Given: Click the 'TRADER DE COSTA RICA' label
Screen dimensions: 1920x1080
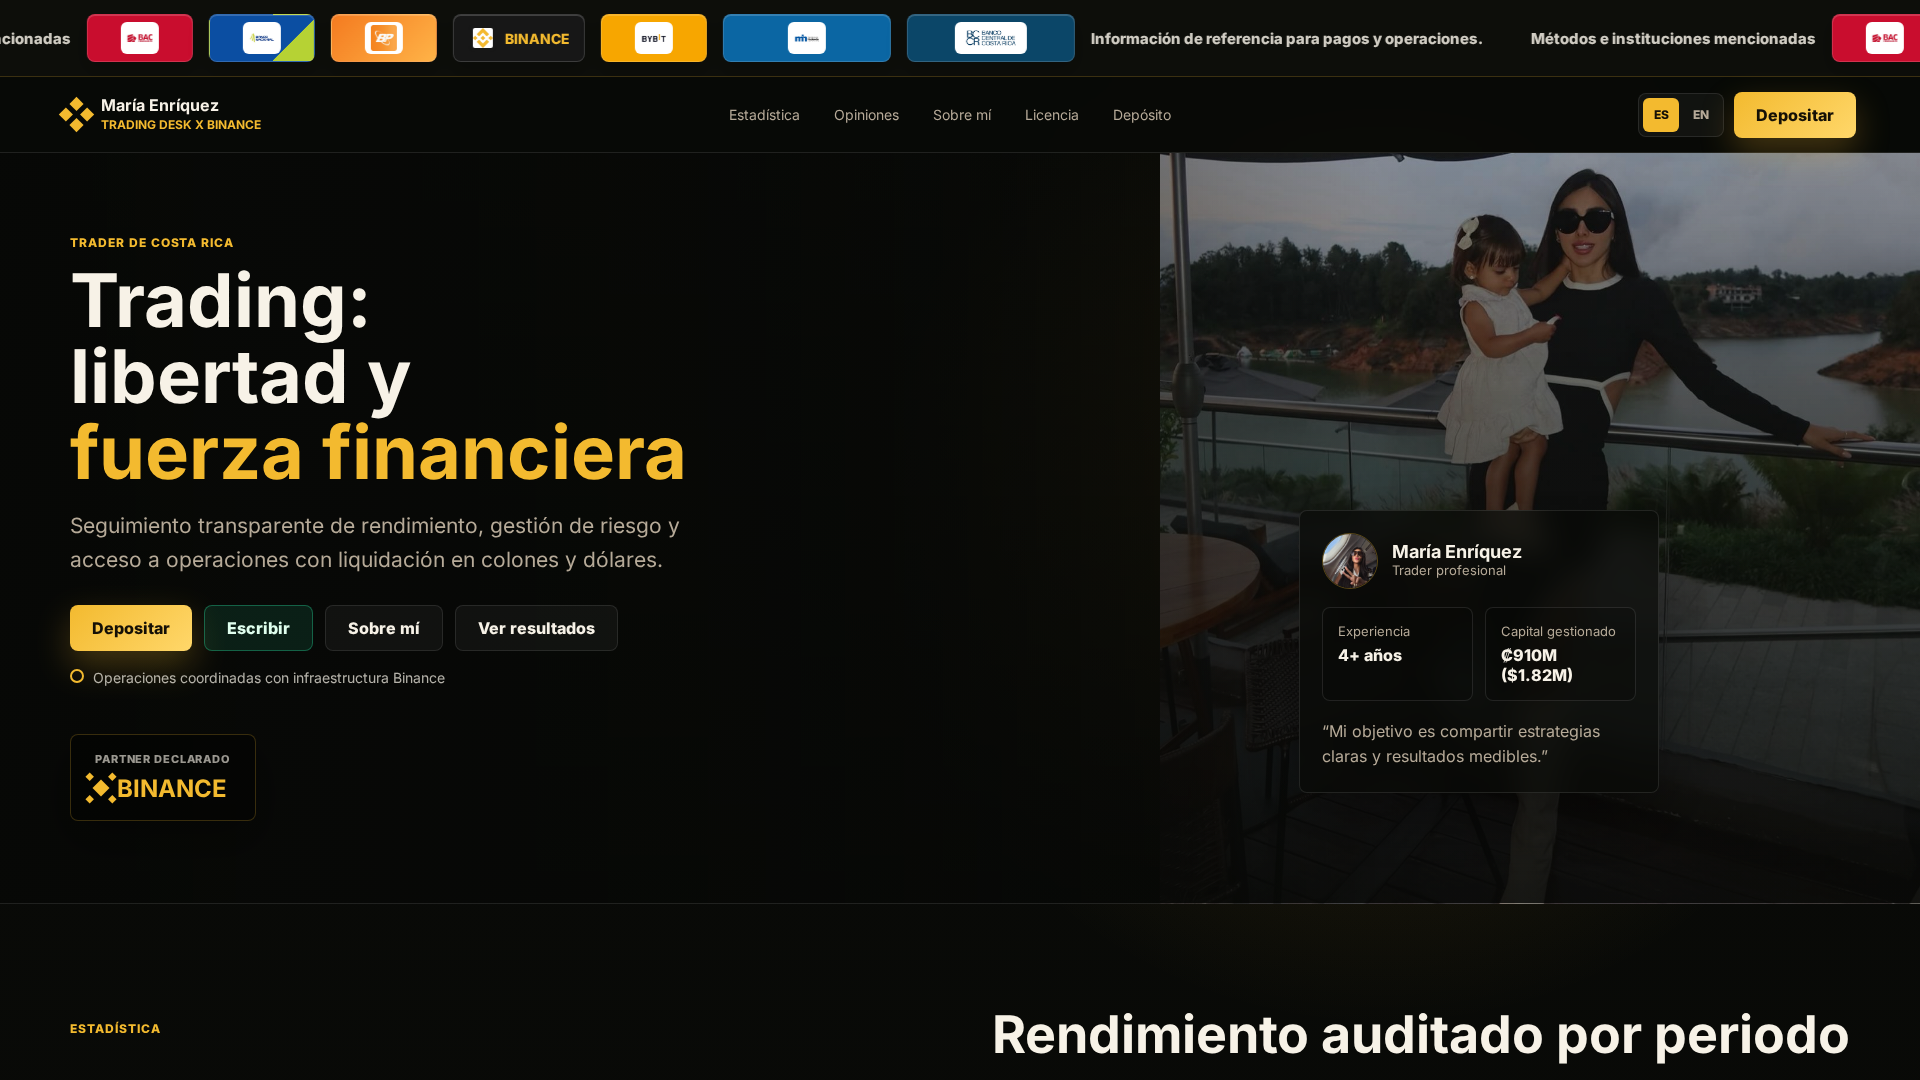Looking at the screenshot, I should coord(152,243).
